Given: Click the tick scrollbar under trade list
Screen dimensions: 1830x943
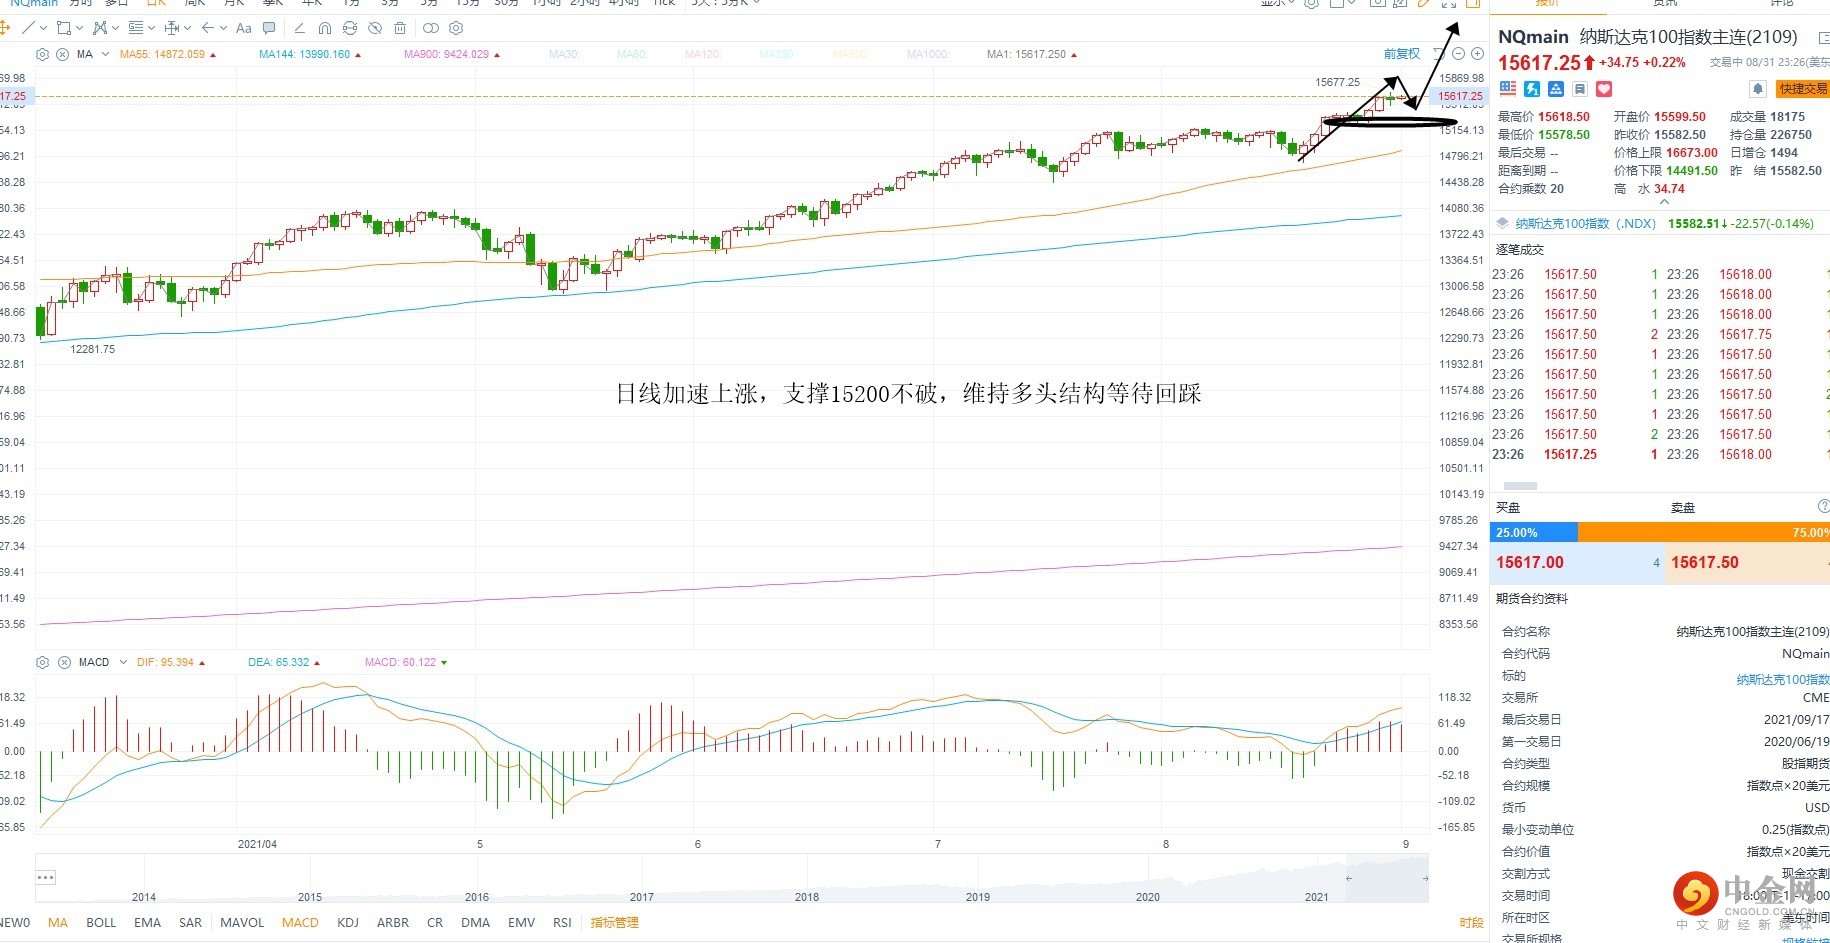Looking at the screenshot, I should click(x=1520, y=486).
